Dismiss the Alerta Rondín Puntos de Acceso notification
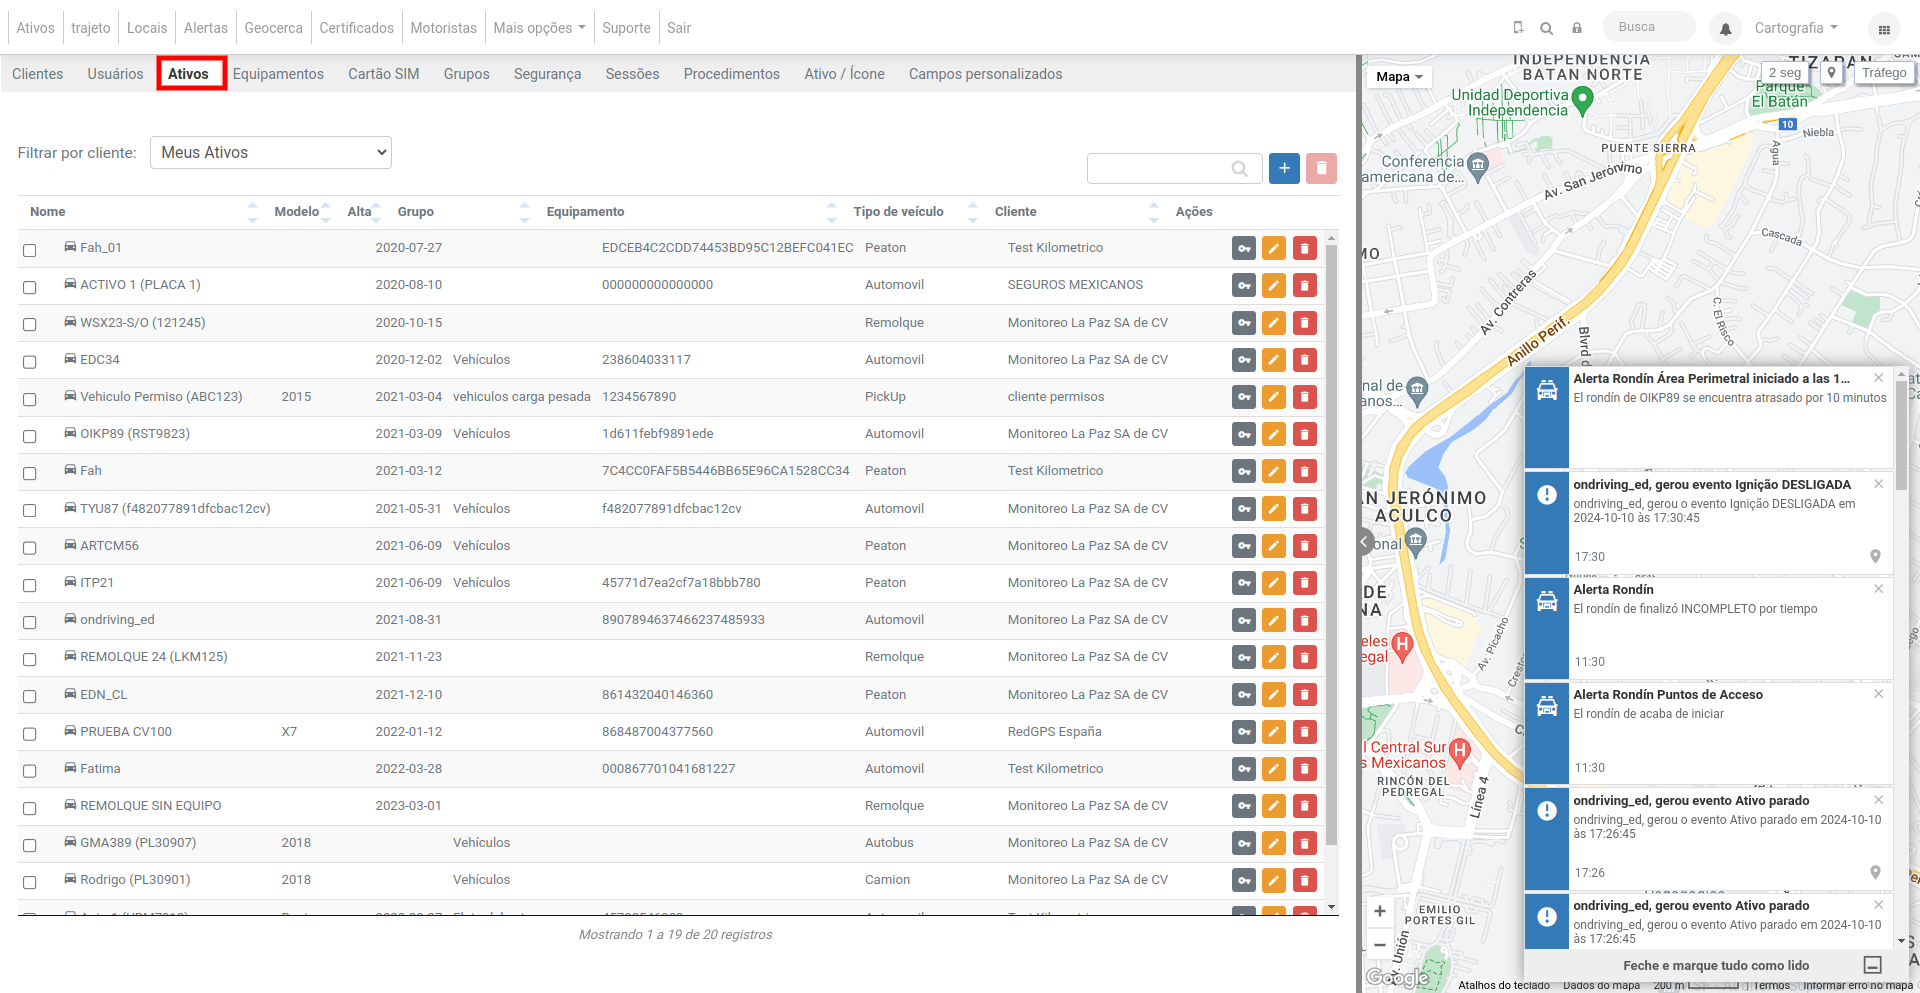 1878,694
